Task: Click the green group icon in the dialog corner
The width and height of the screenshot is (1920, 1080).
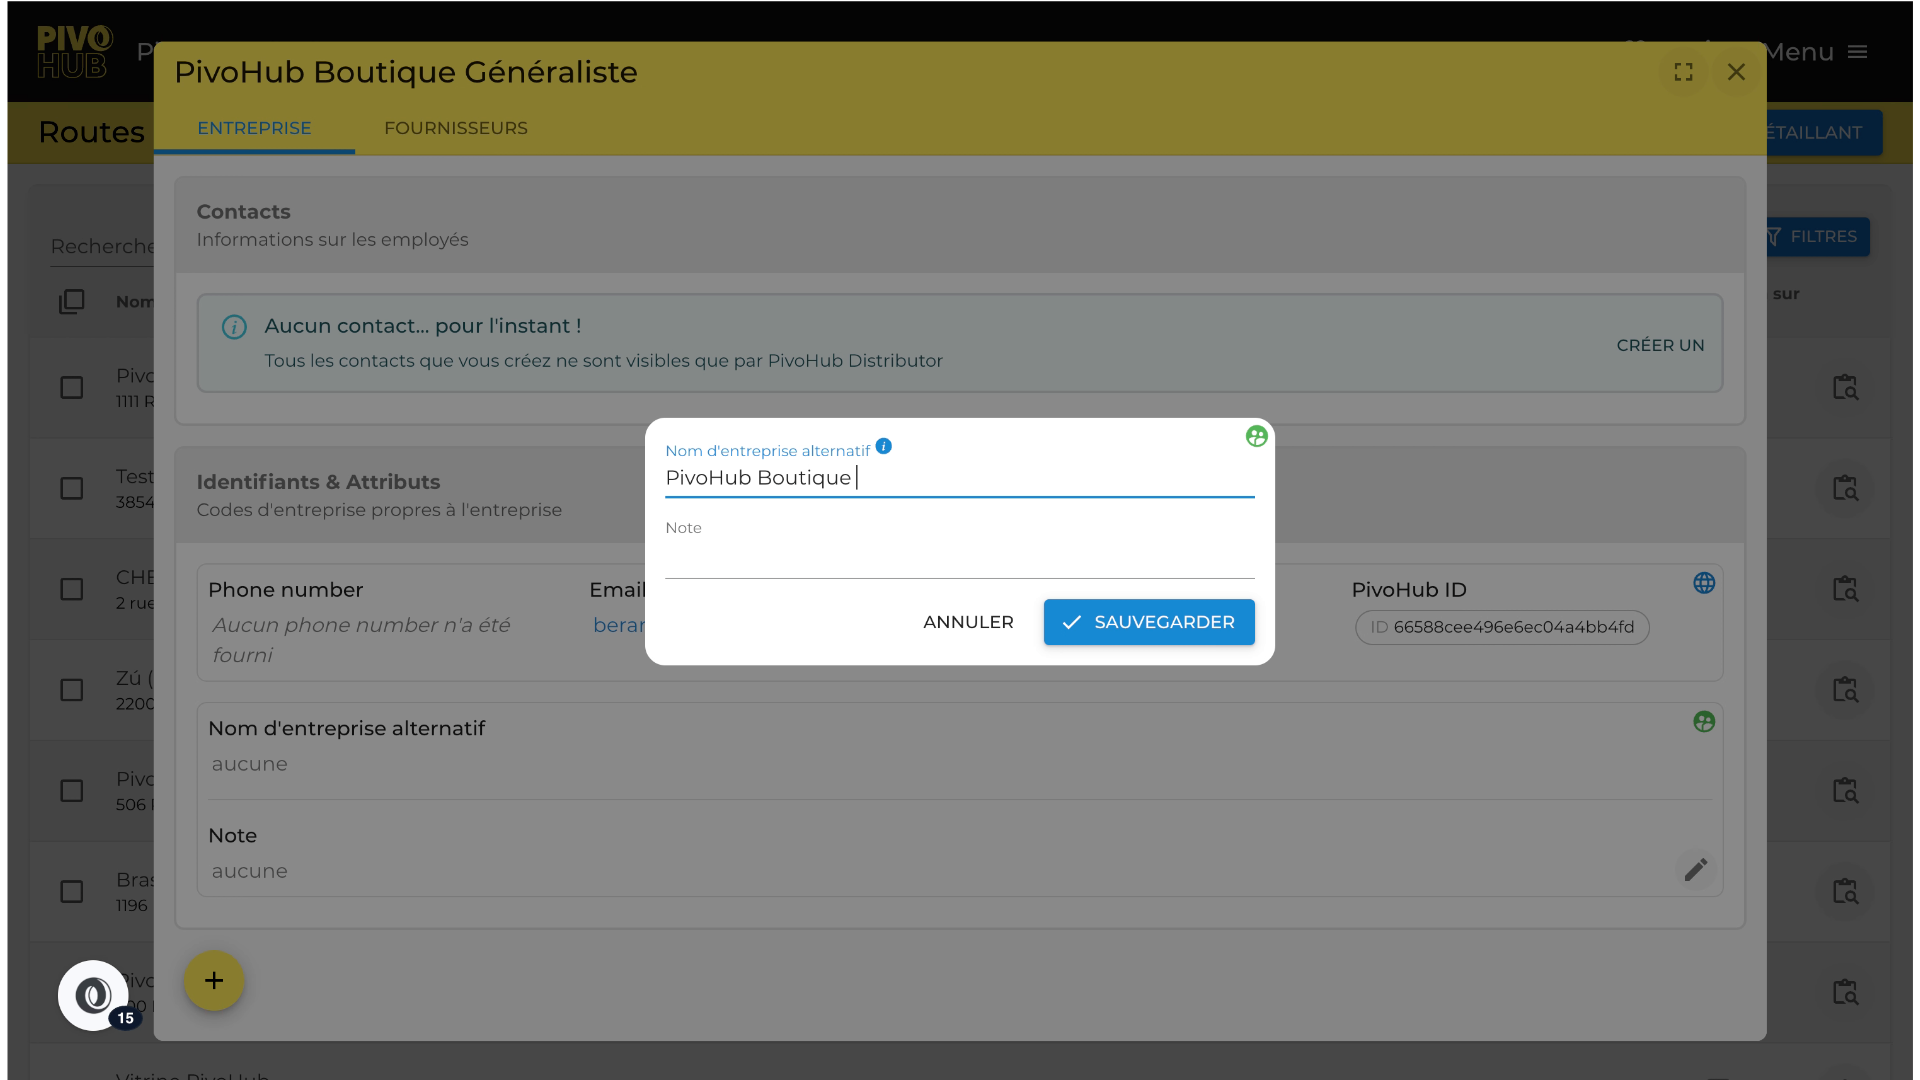Action: pyautogui.click(x=1256, y=436)
